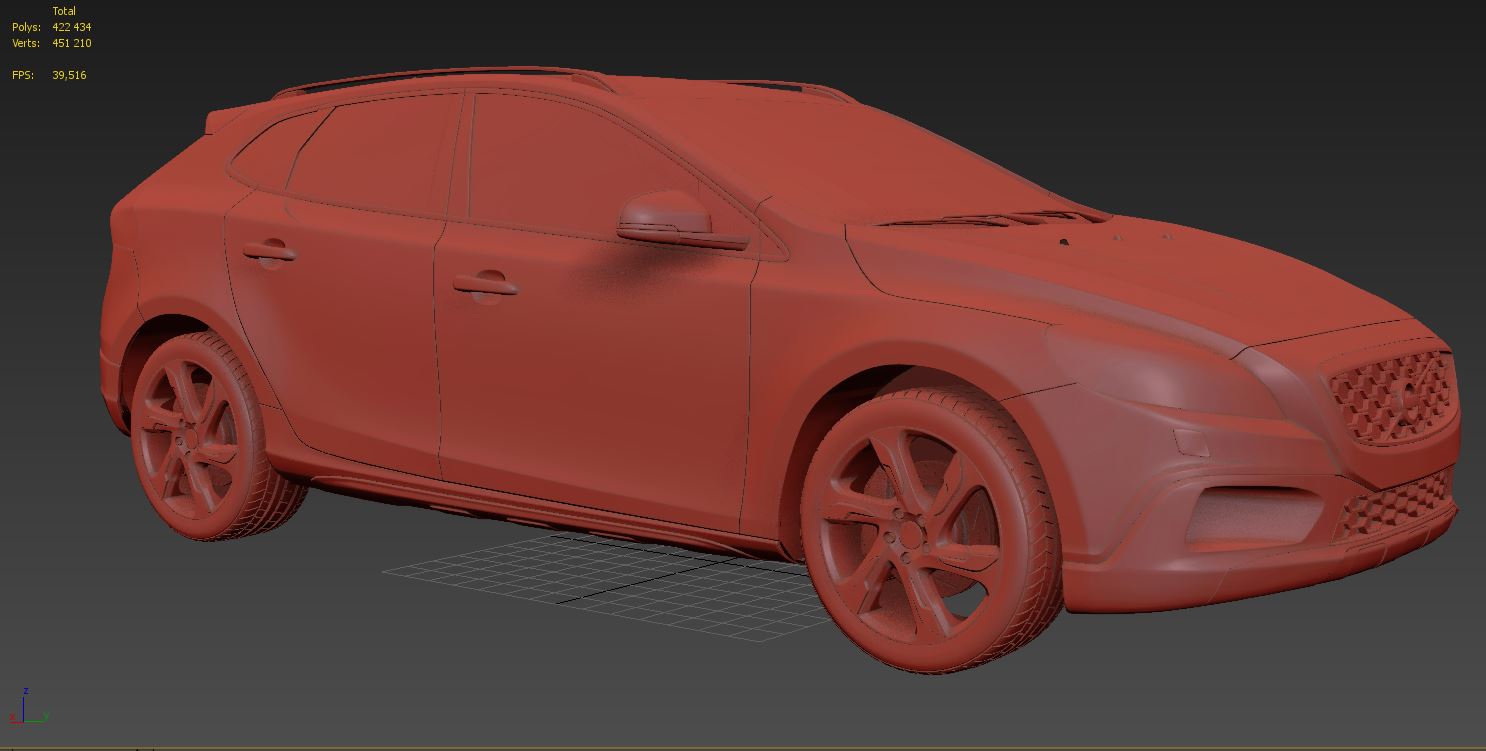Select the car's front wheel rim
The height and width of the screenshot is (751, 1486).
click(x=910, y=536)
